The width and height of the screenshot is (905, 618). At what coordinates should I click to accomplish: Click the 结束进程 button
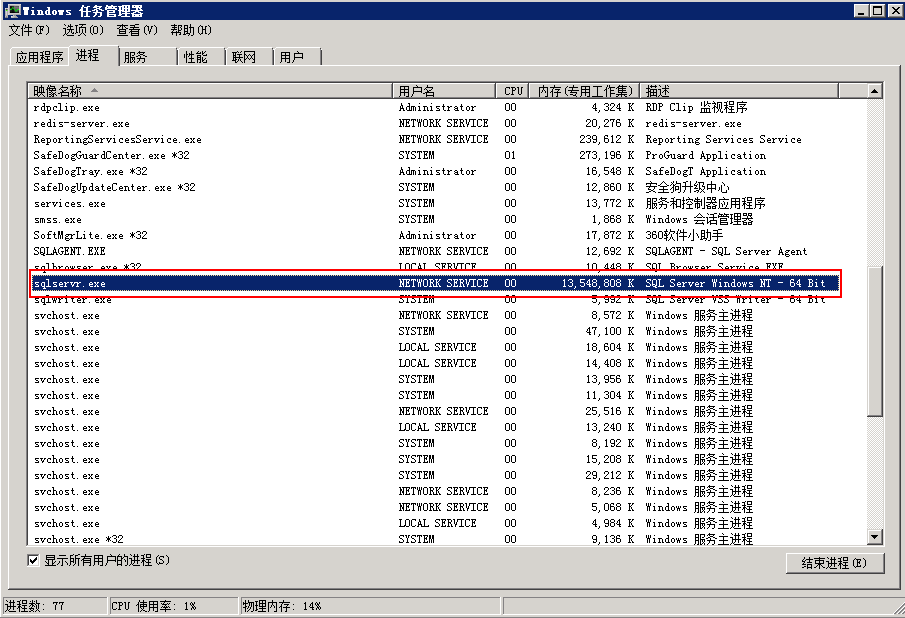coord(835,563)
